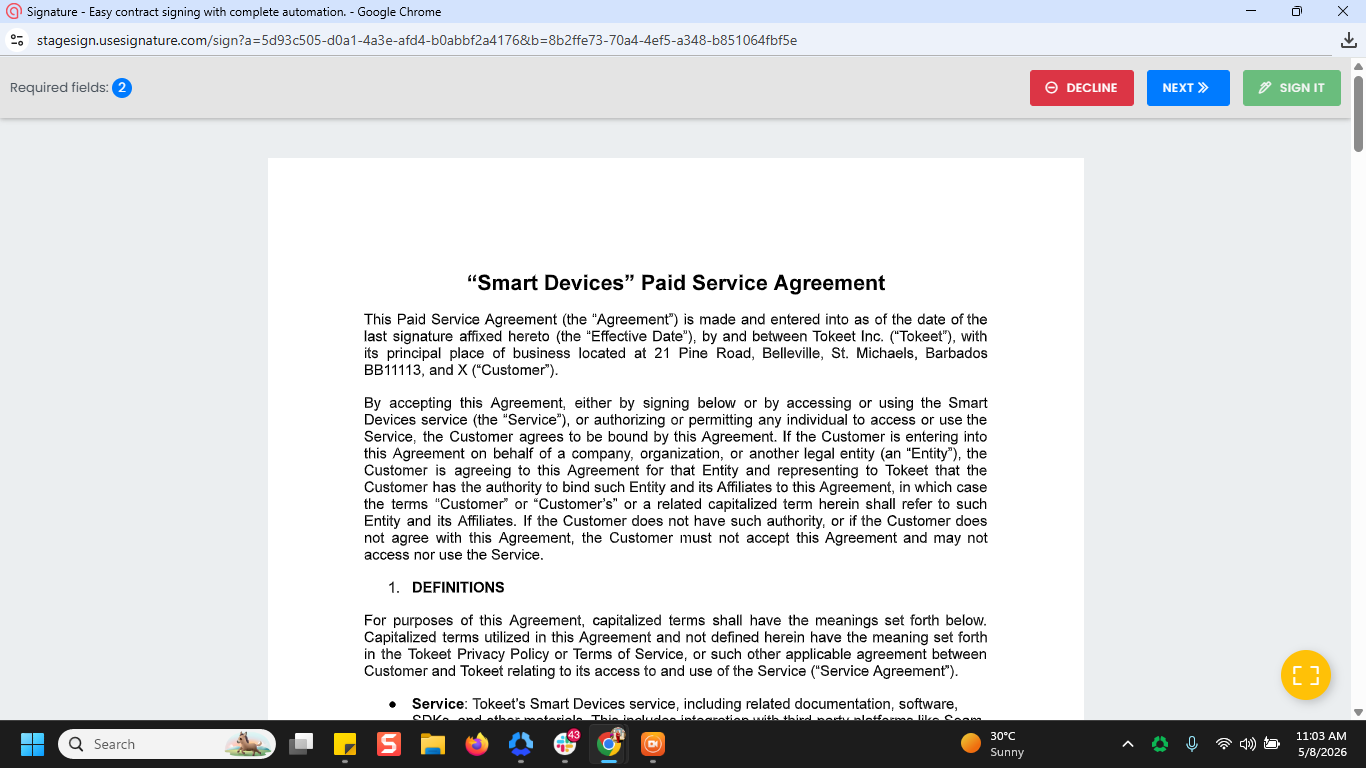Launch Sticky Notes from taskbar
Viewport: 1366px width, 768px height.
click(x=345, y=744)
